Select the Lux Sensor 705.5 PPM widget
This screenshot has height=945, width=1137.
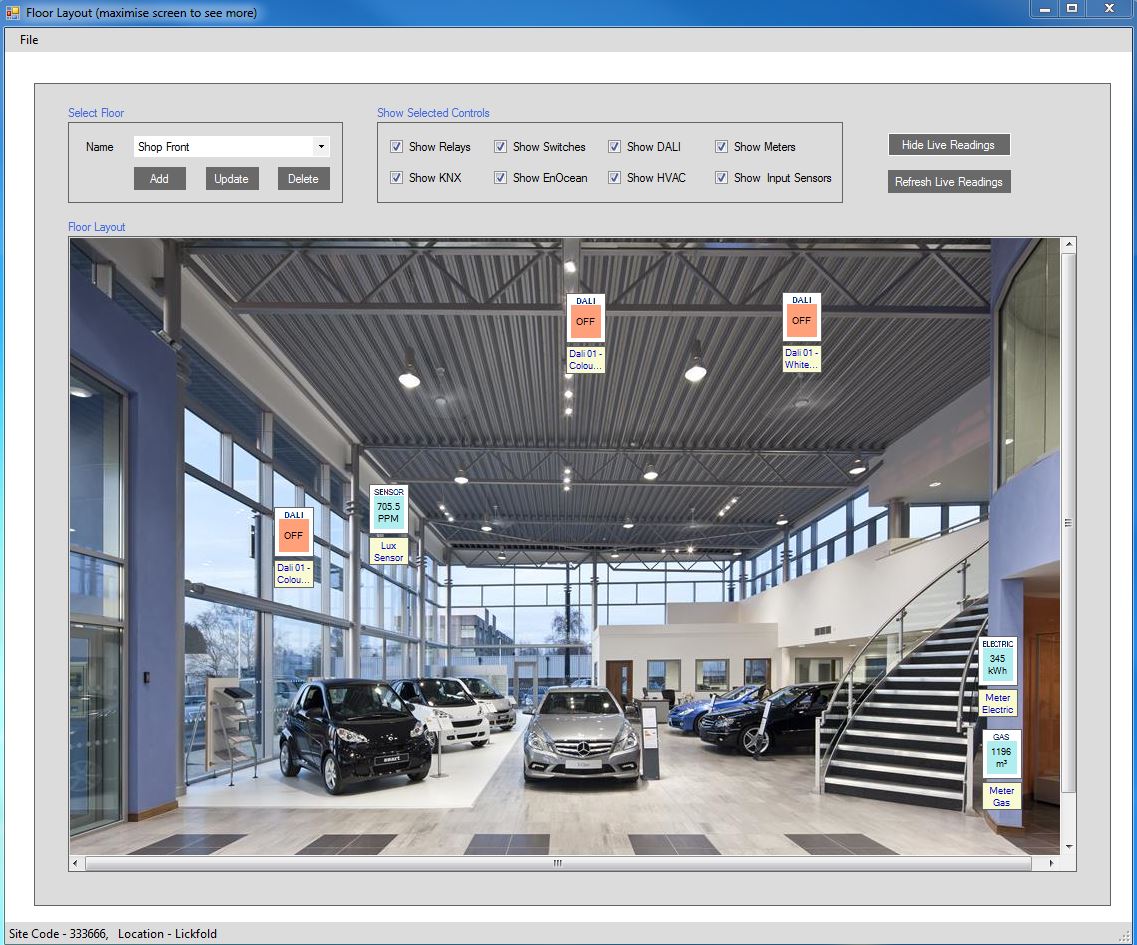(388, 510)
